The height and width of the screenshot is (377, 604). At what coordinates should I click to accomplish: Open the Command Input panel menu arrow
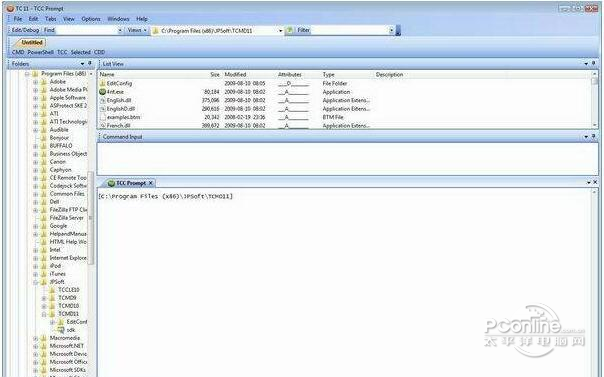(586, 136)
